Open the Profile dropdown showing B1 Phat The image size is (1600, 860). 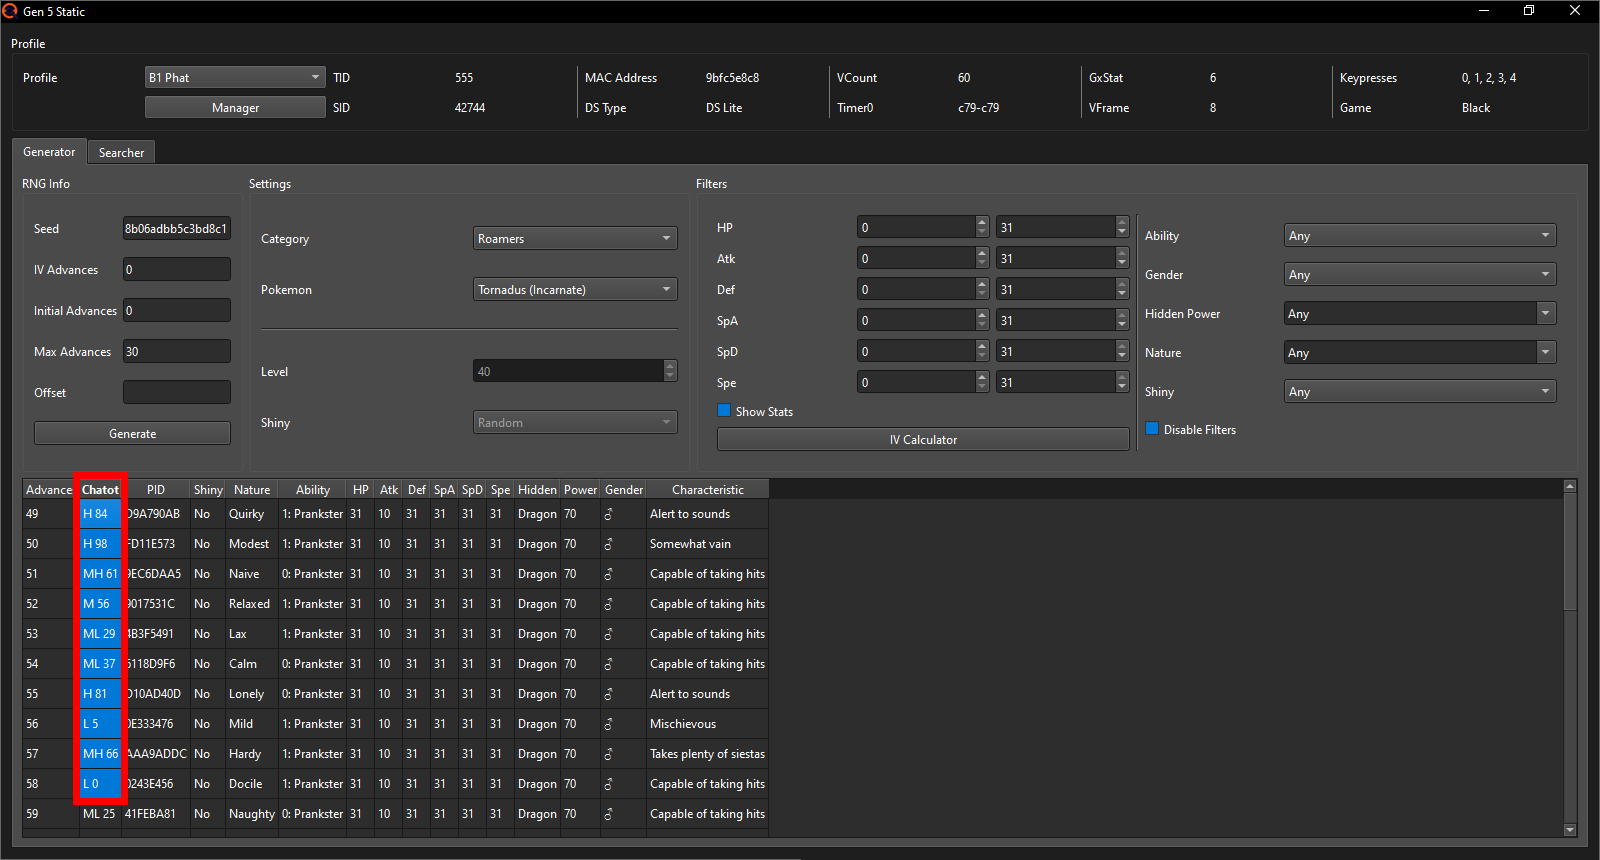coord(235,78)
